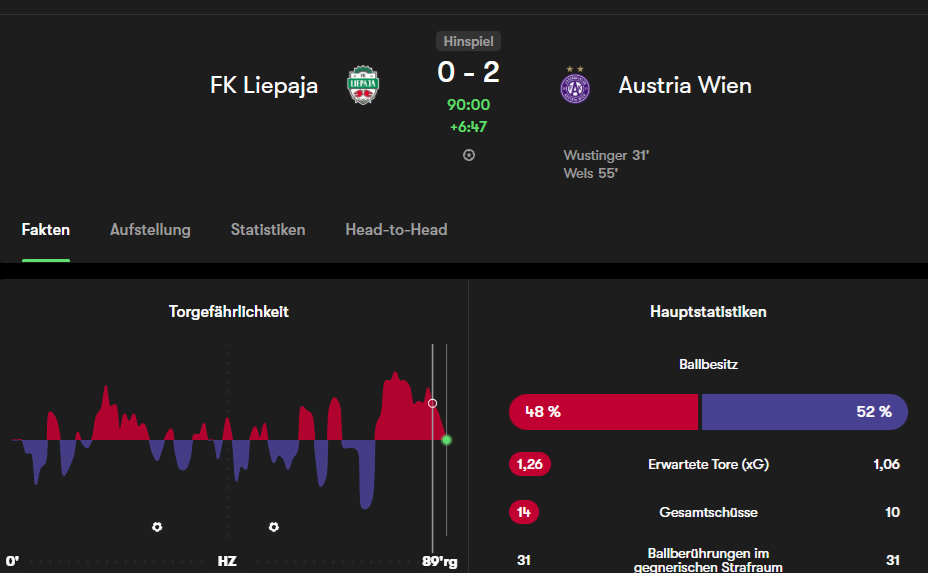Image resolution: width=928 pixels, height=573 pixels.
Task: Select the Fakten tab
Action: 46,230
